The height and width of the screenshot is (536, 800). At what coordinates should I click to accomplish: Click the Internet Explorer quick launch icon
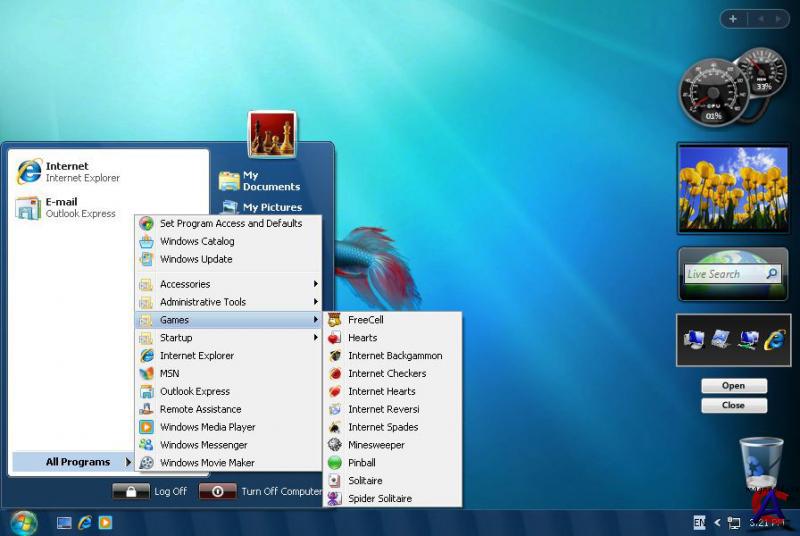click(85, 522)
